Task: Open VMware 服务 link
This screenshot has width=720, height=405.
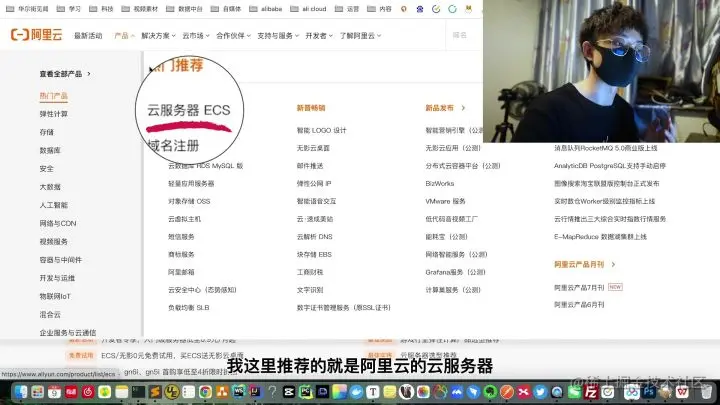Action: 445,201
